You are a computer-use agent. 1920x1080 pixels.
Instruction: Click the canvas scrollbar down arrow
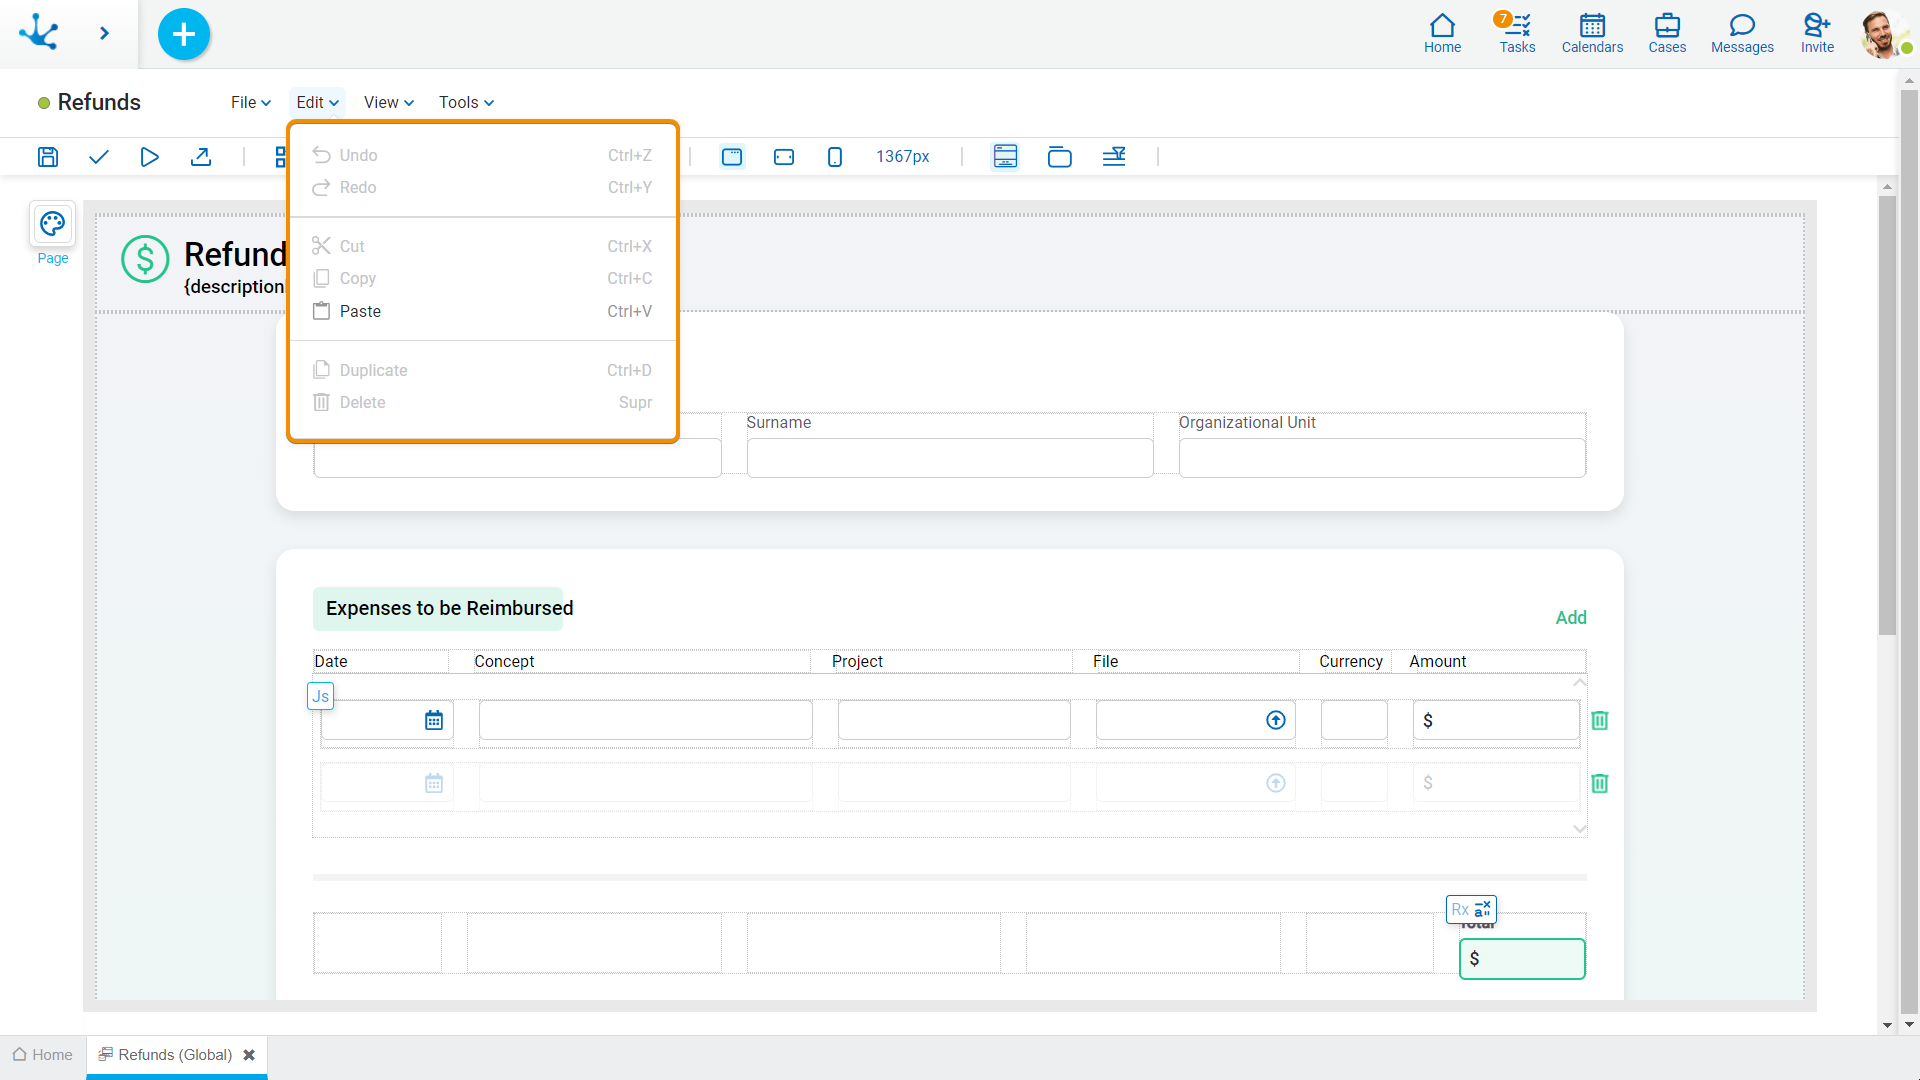click(x=1887, y=1025)
